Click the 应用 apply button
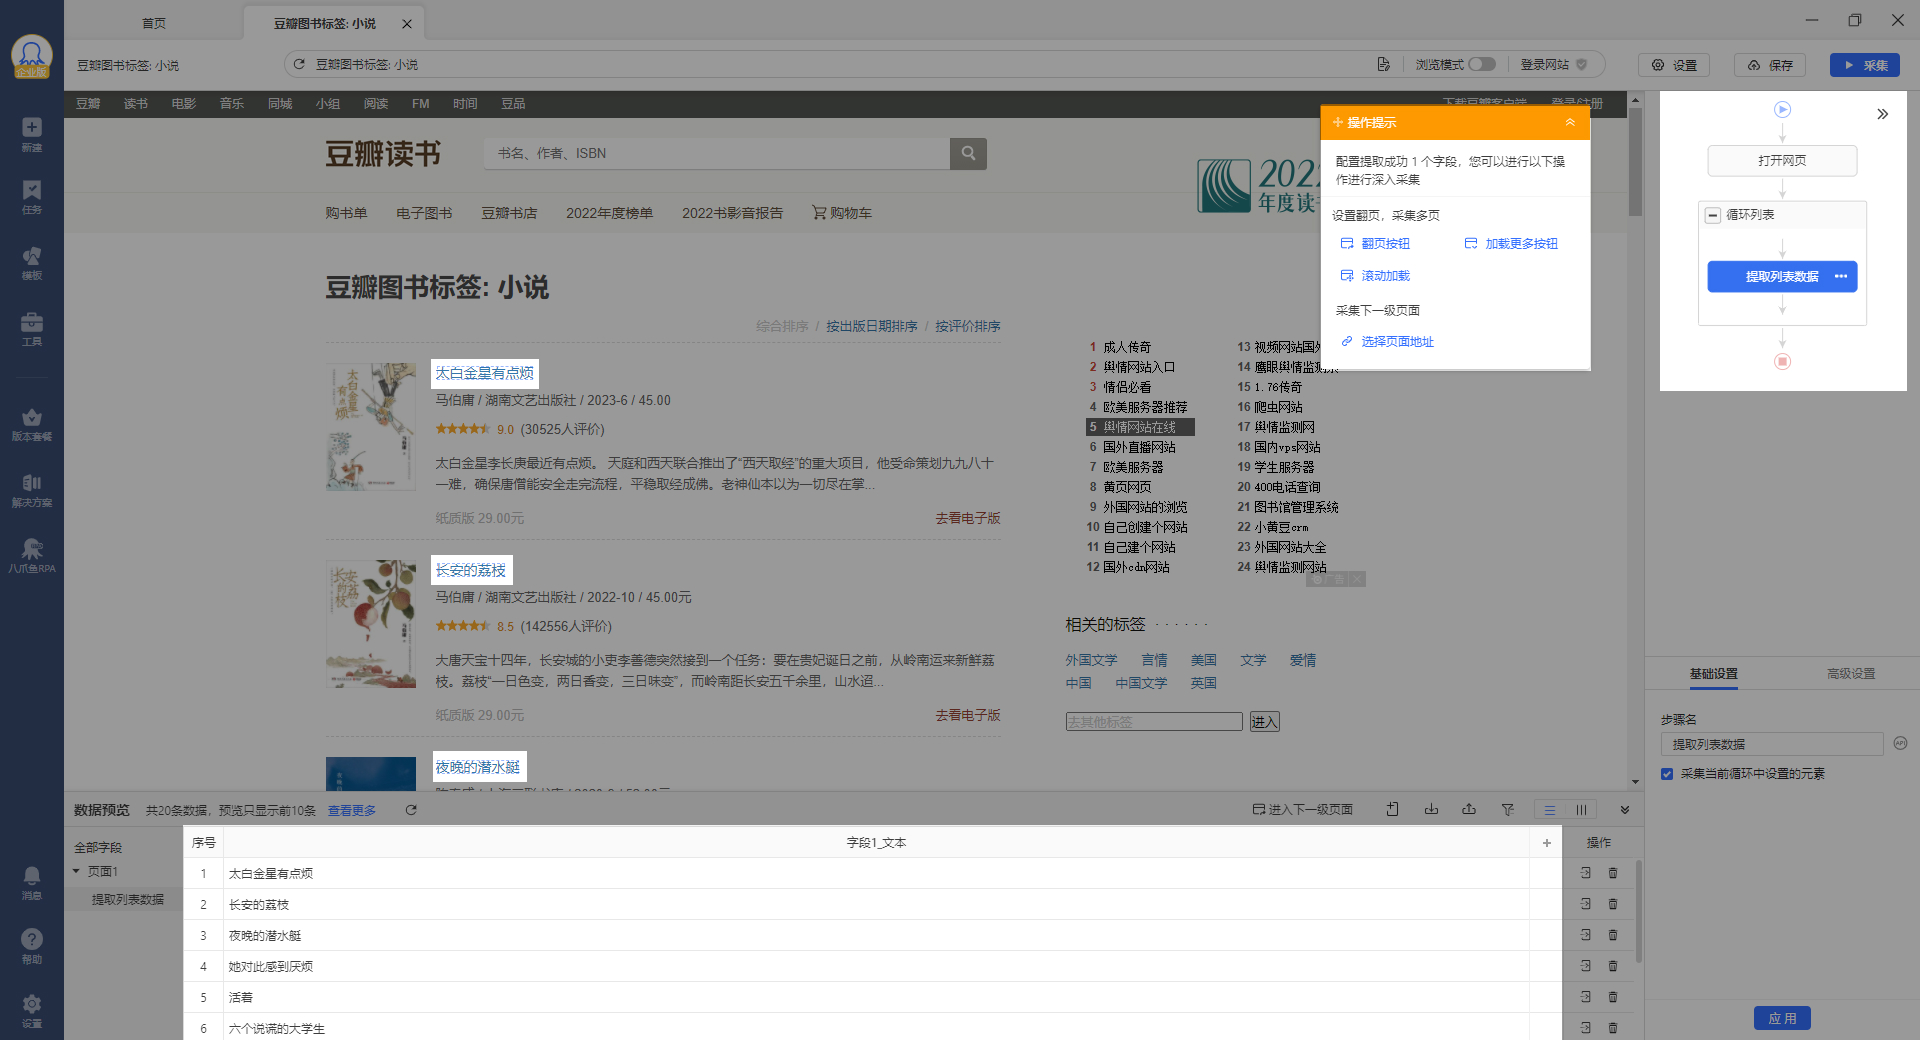This screenshot has width=1920, height=1040. (1782, 1018)
